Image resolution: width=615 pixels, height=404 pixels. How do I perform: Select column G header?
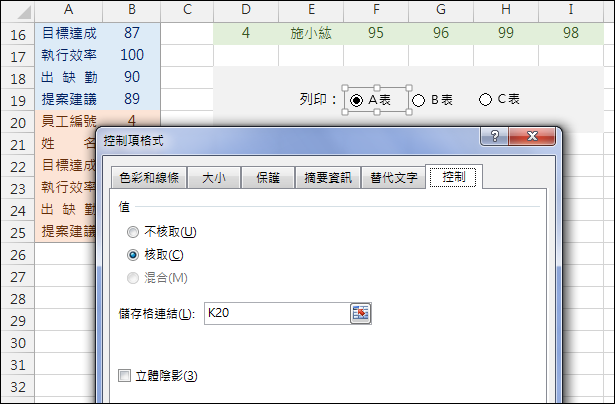tap(441, 10)
